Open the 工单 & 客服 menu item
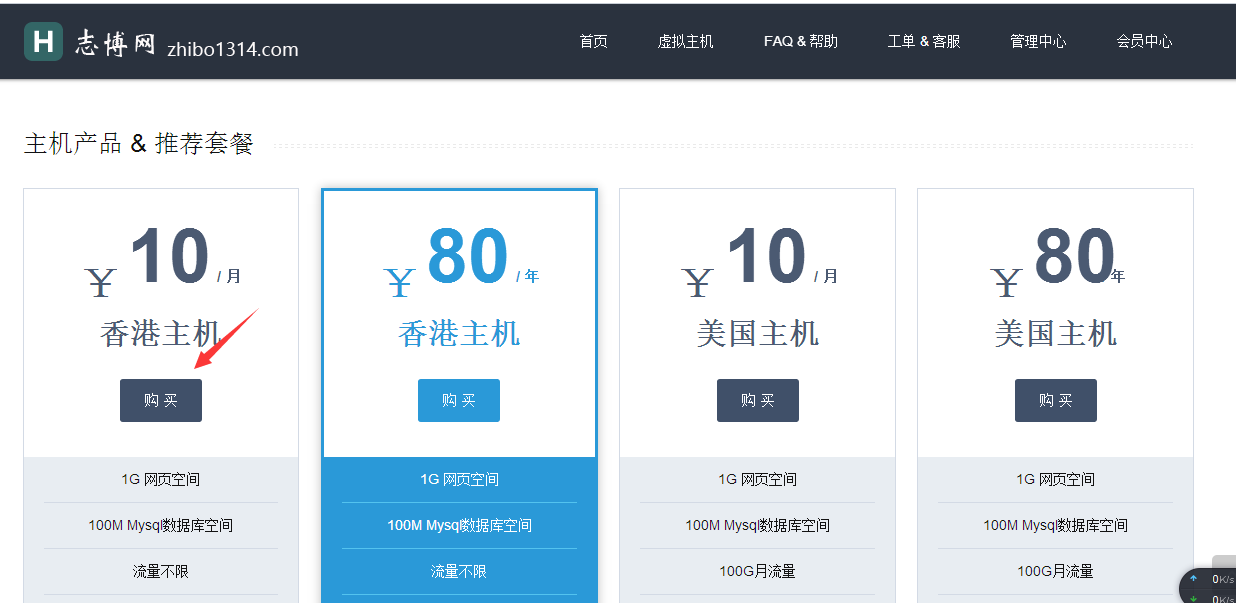This screenshot has width=1236, height=603. click(923, 41)
